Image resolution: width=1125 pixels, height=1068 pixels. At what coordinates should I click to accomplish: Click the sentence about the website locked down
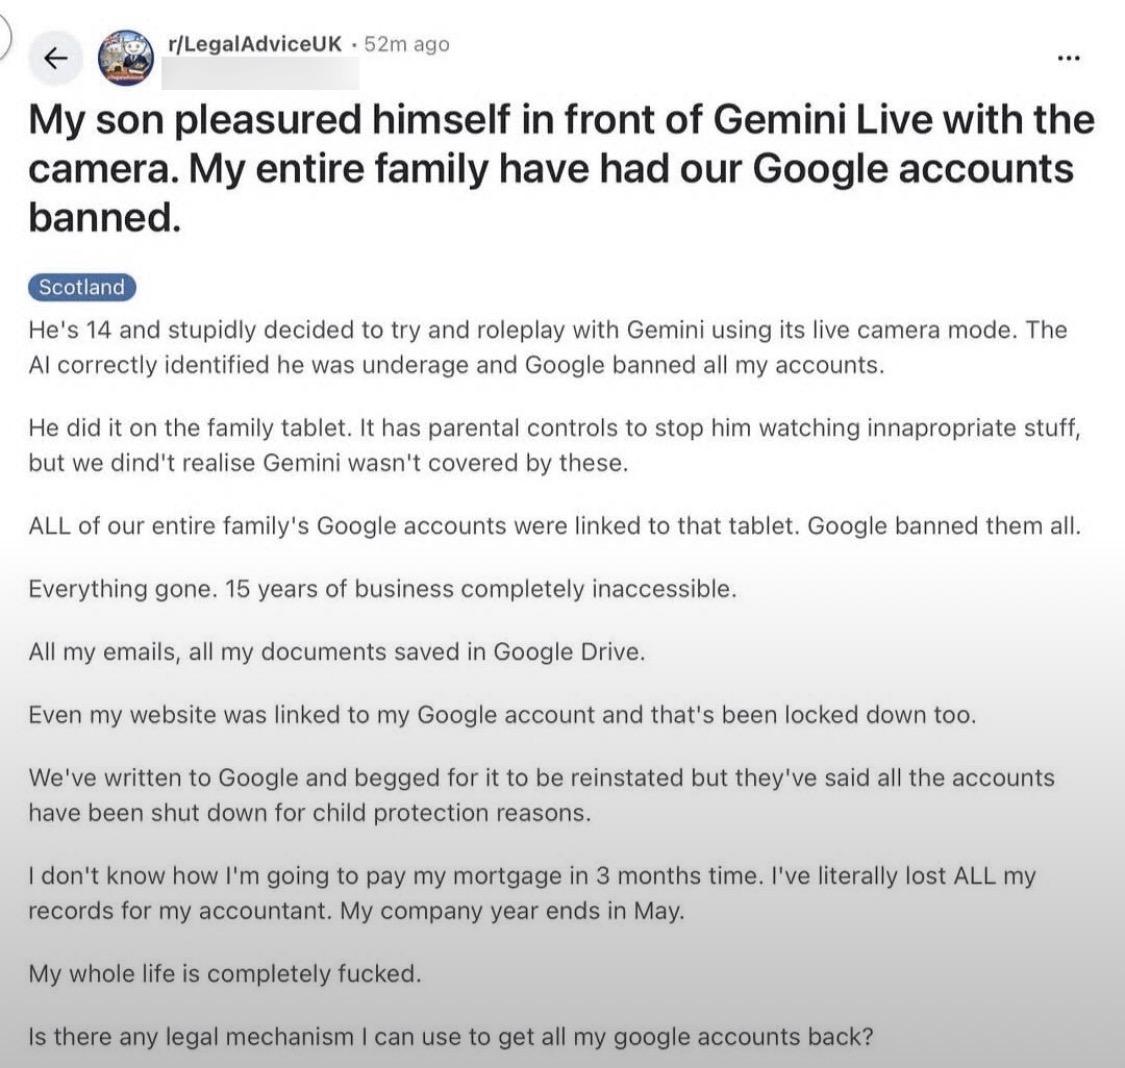pyautogui.click(x=501, y=715)
